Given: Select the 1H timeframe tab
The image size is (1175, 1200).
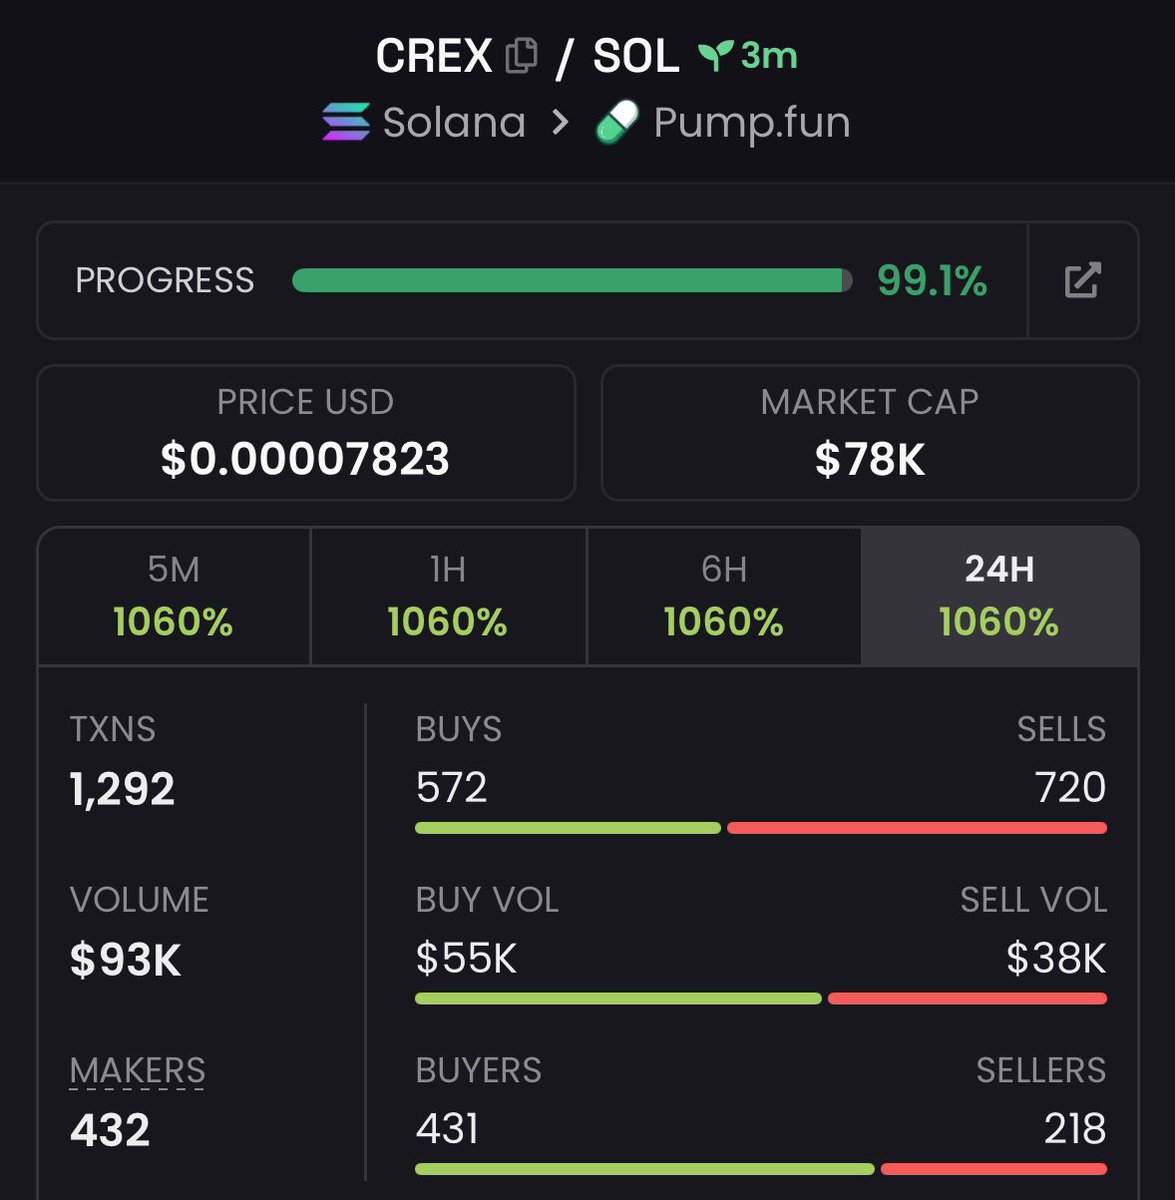Looking at the screenshot, I should click(x=447, y=596).
